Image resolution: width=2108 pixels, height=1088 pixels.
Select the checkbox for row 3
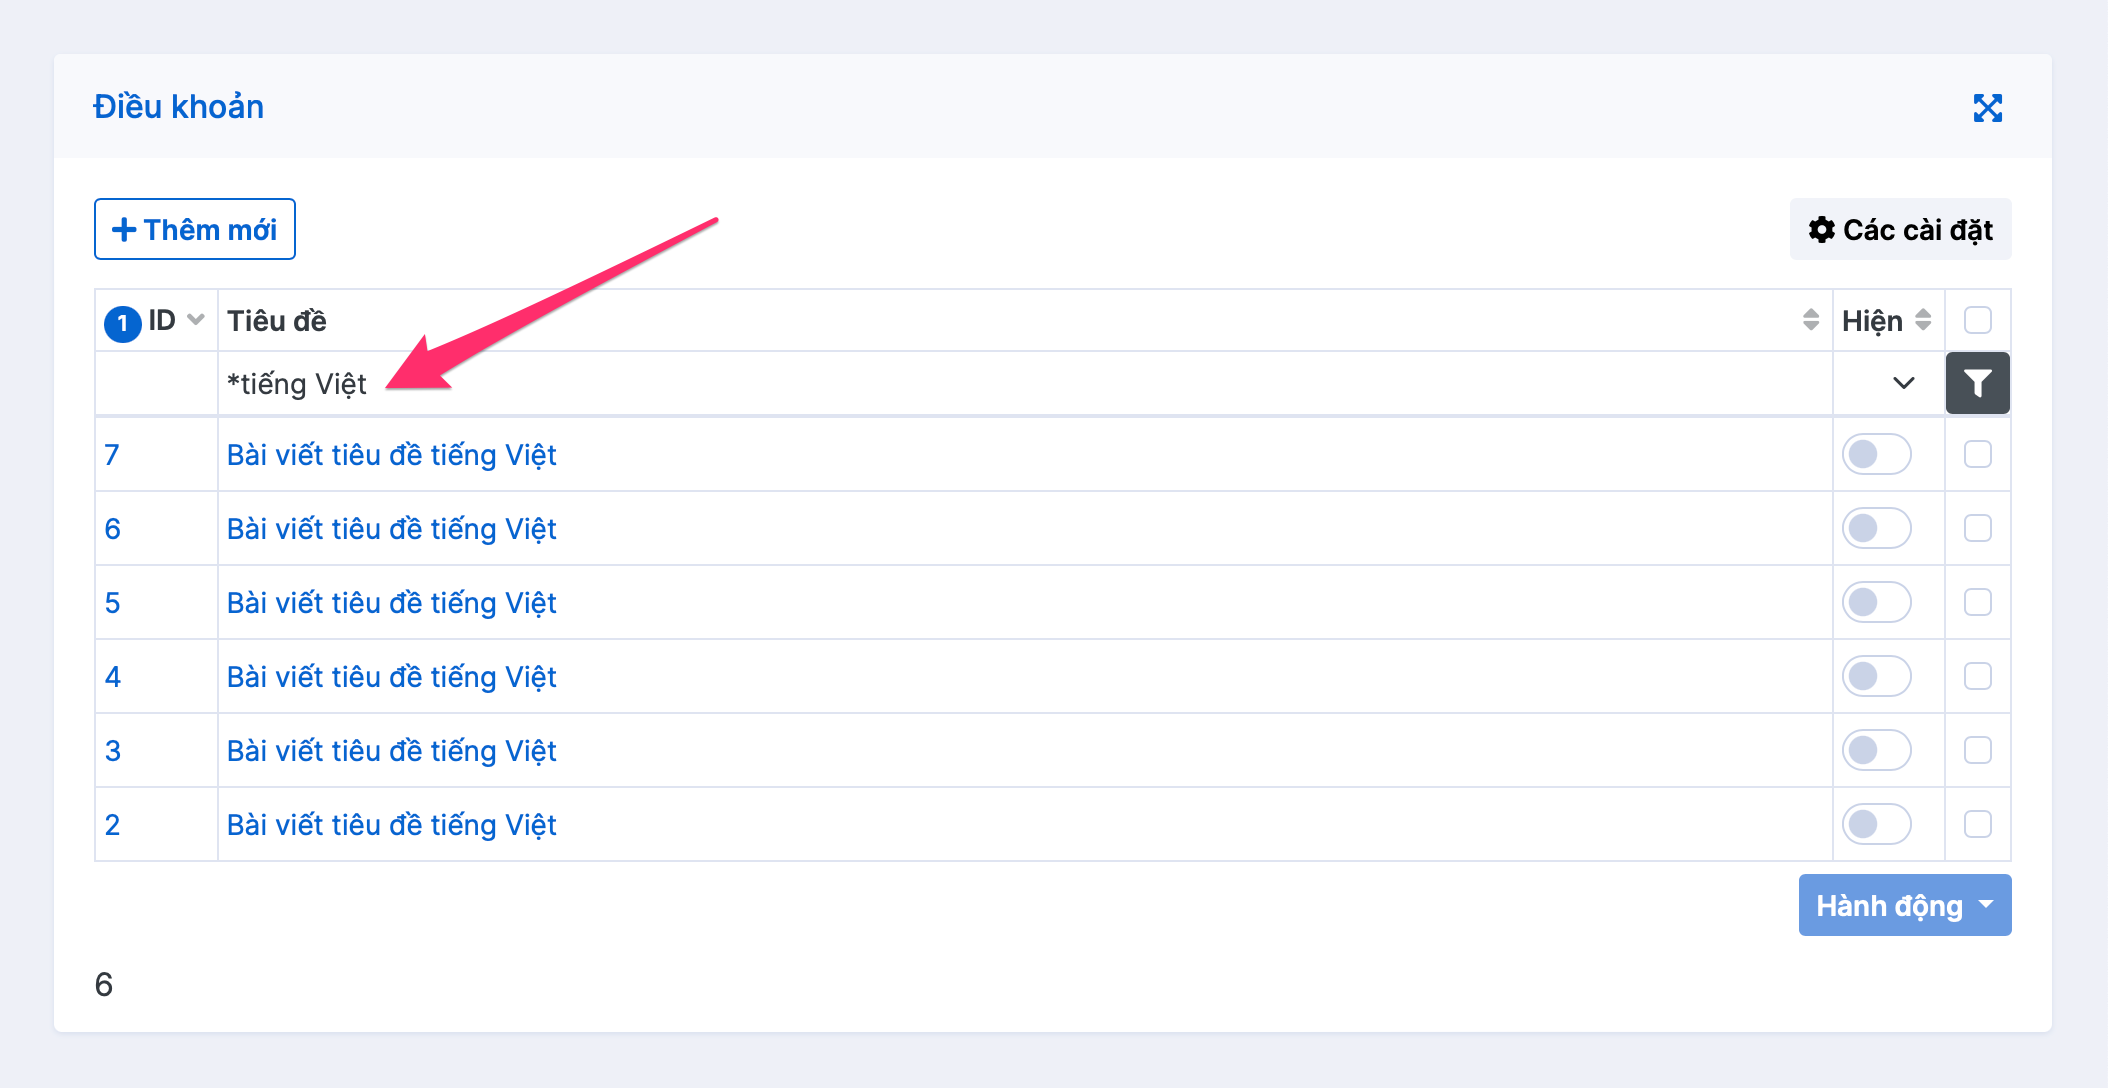point(1977,751)
